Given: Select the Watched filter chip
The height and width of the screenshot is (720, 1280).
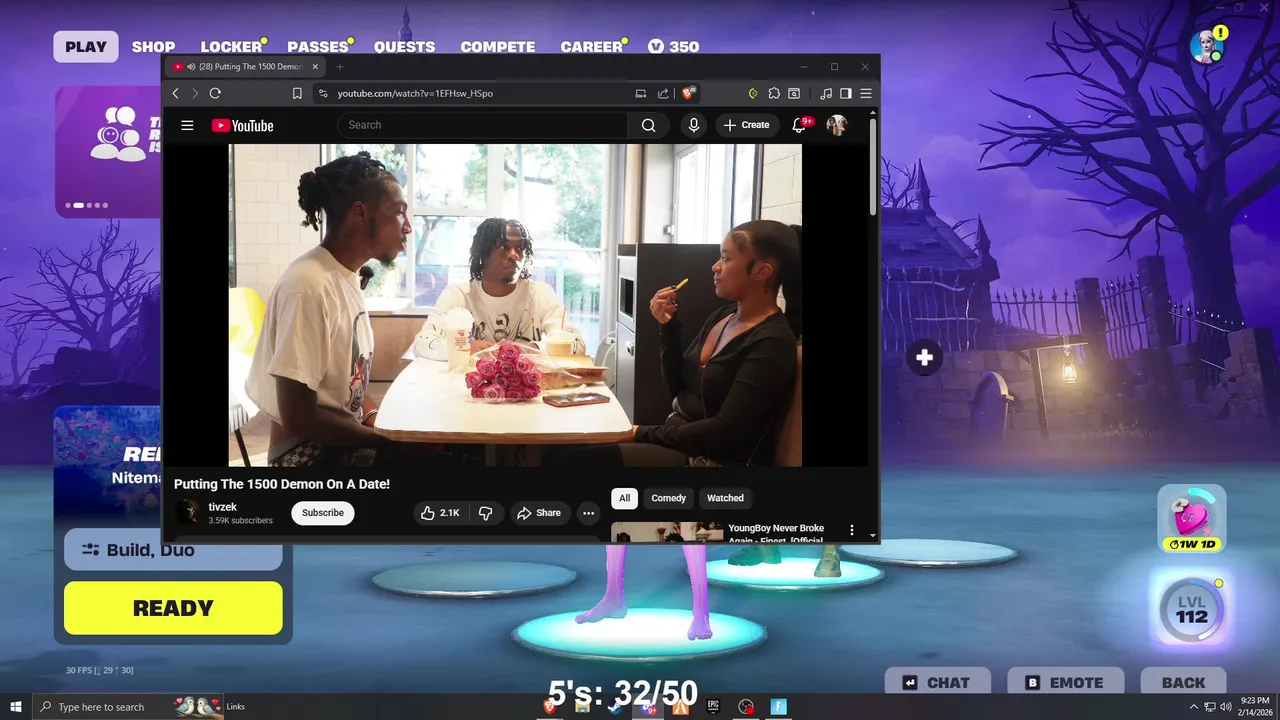Looking at the screenshot, I should click(725, 498).
